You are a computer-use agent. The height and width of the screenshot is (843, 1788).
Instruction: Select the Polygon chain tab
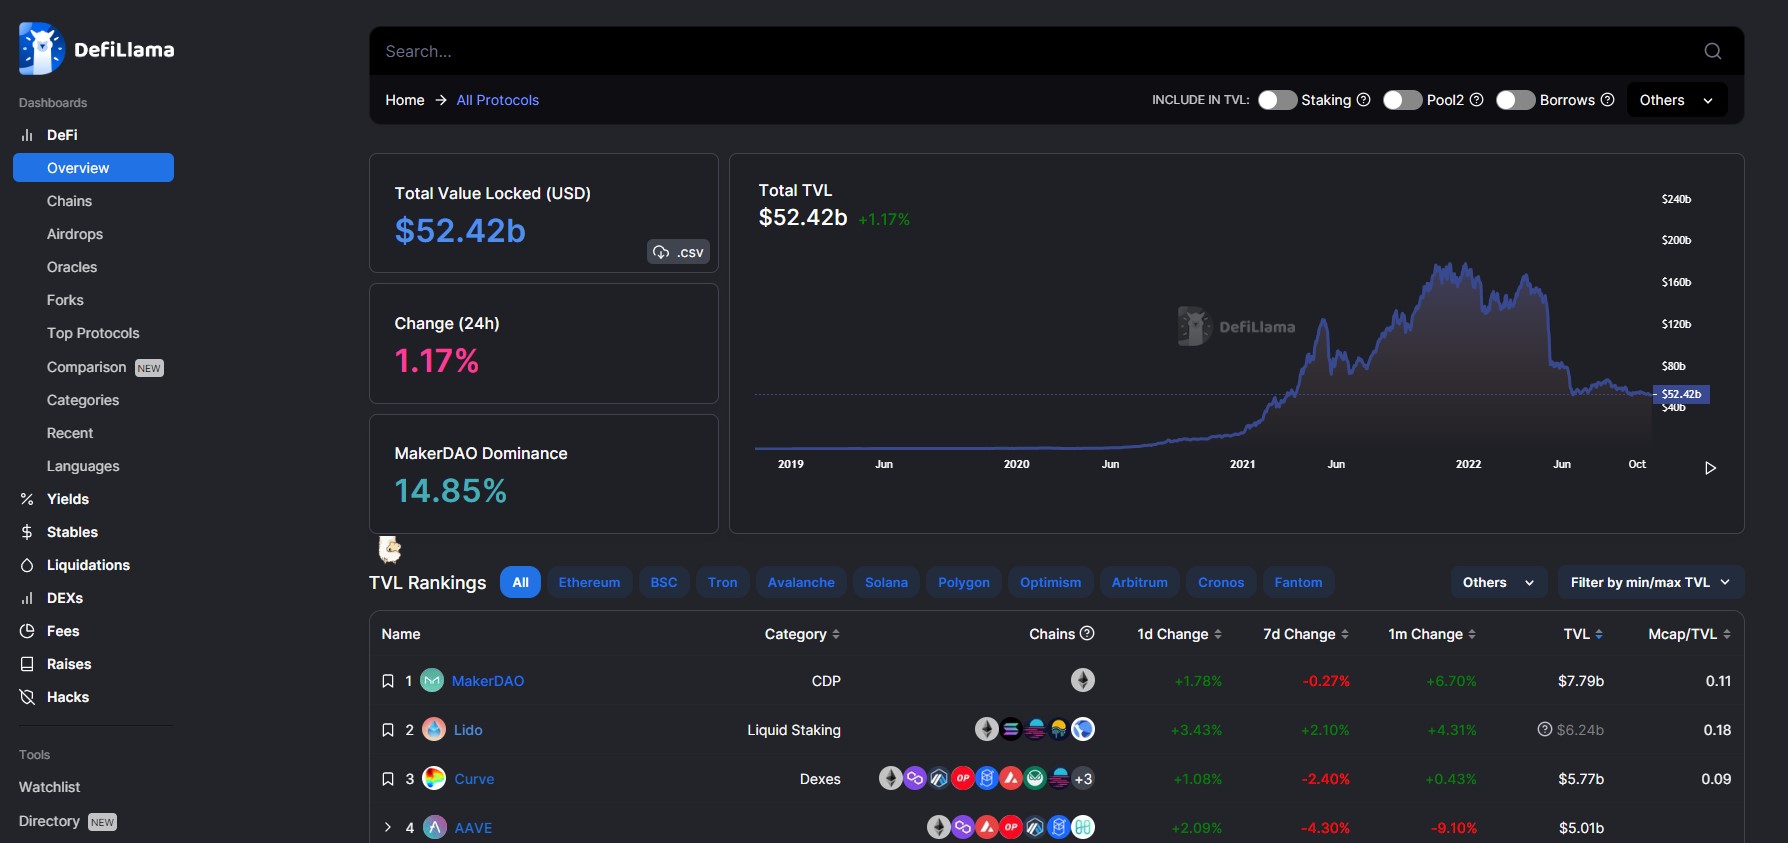pyautogui.click(x=964, y=582)
